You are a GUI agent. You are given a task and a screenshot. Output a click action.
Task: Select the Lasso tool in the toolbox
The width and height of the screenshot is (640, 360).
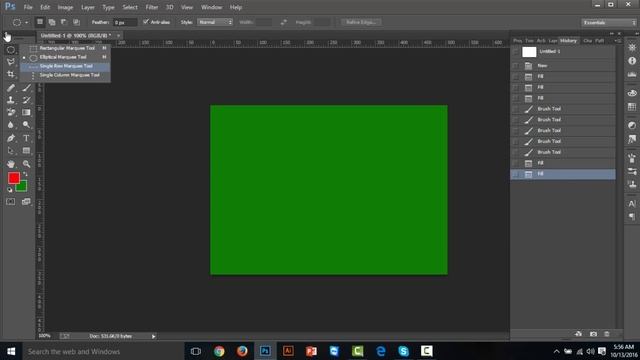click(x=11, y=62)
